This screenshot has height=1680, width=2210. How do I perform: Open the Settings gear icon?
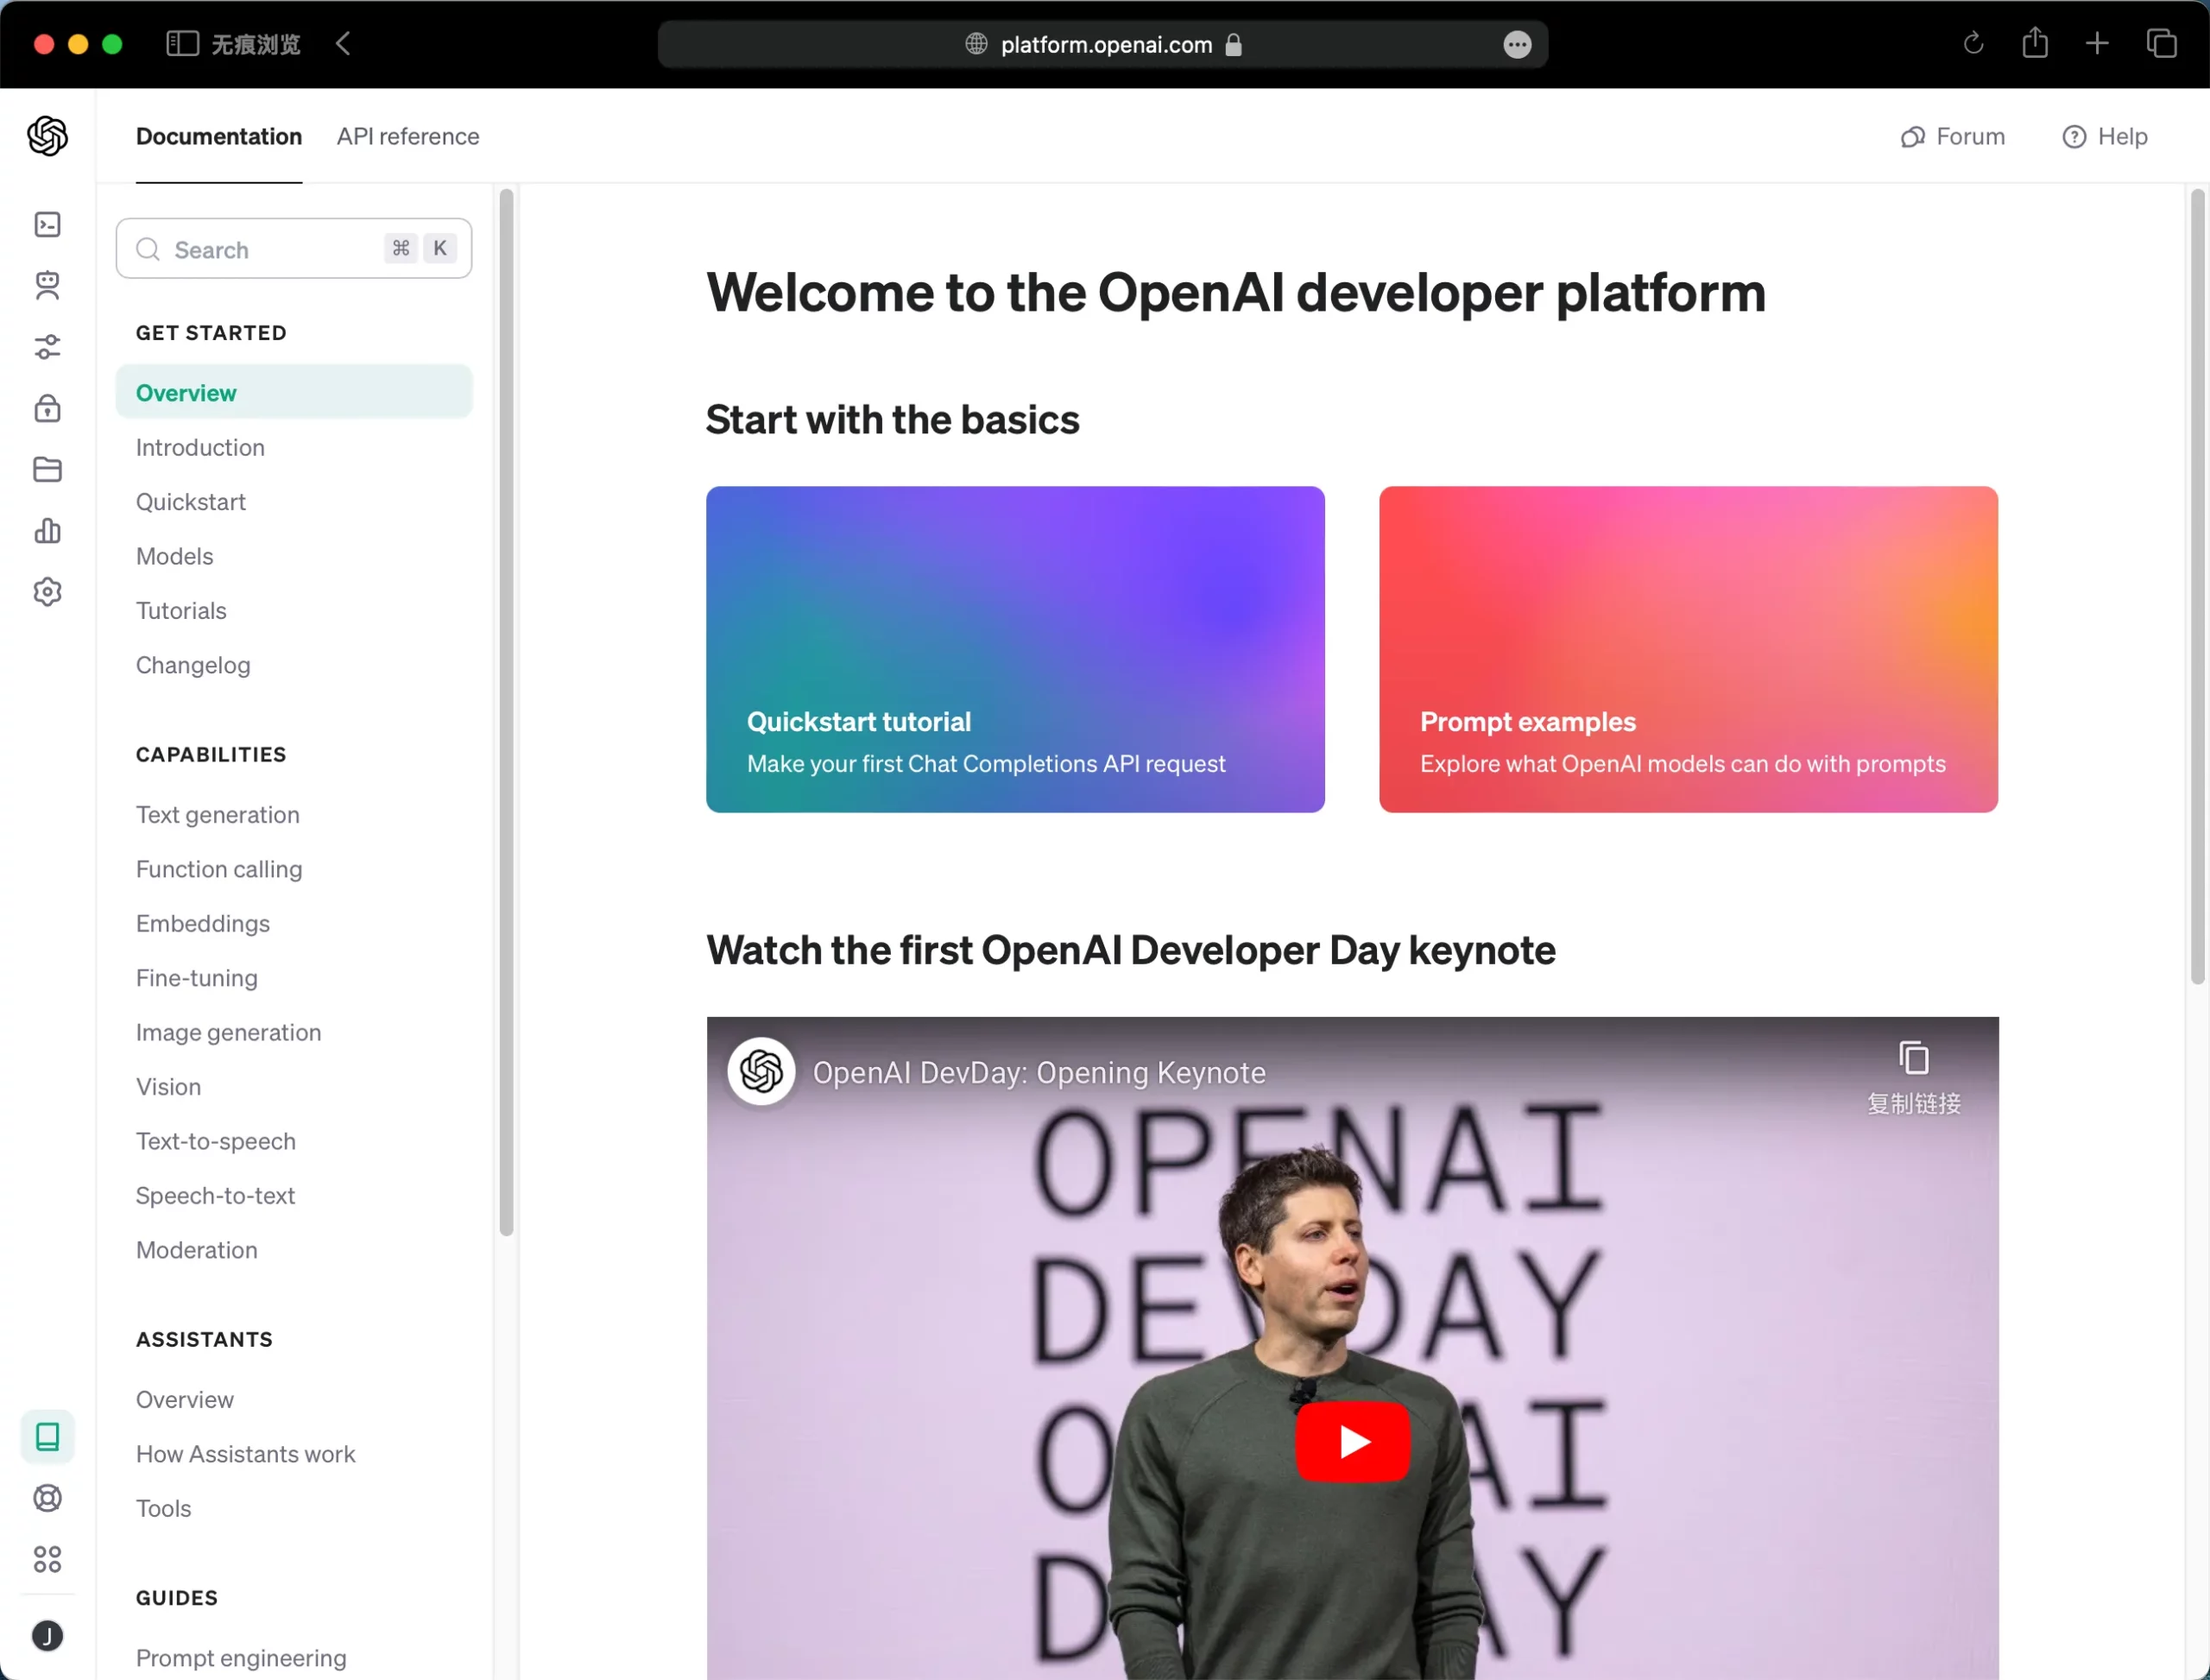pyautogui.click(x=47, y=592)
